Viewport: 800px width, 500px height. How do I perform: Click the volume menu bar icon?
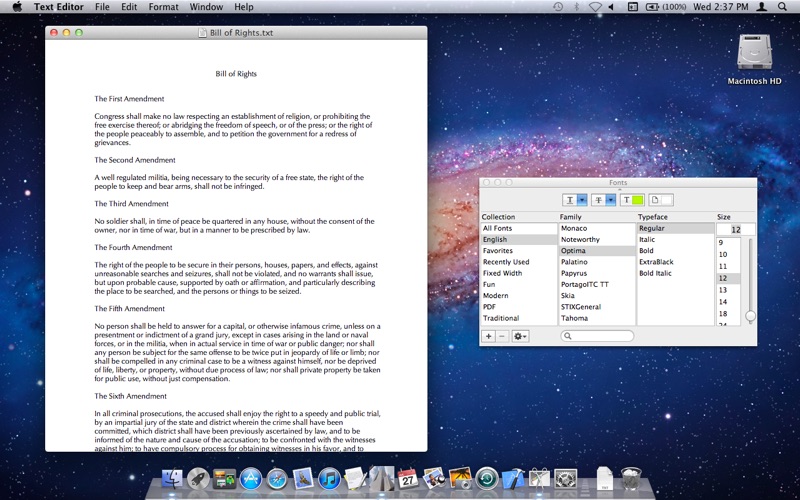coord(611,7)
